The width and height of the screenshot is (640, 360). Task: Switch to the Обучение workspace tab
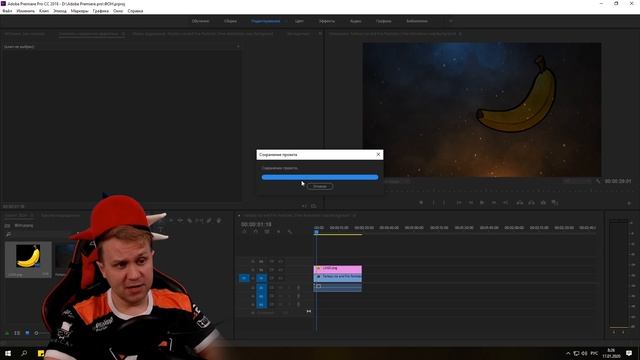tap(200, 21)
